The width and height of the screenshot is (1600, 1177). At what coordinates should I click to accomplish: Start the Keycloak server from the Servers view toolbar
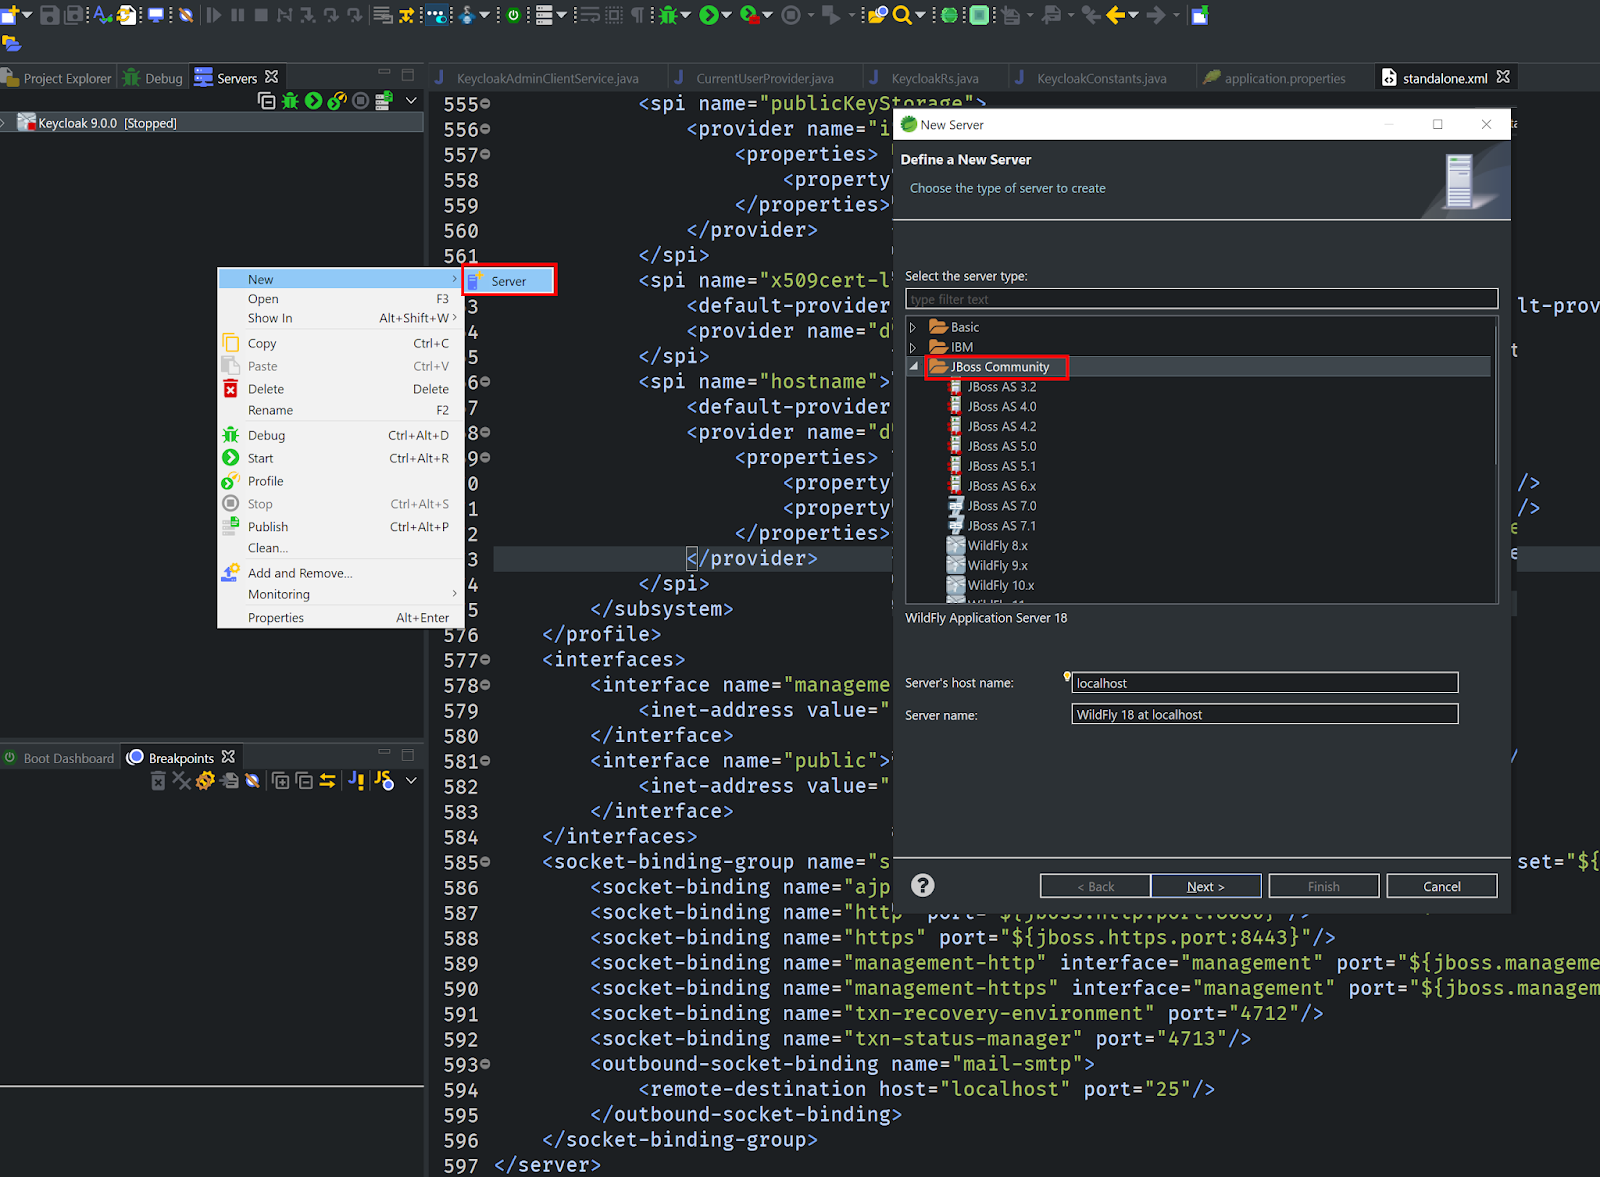click(x=313, y=100)
